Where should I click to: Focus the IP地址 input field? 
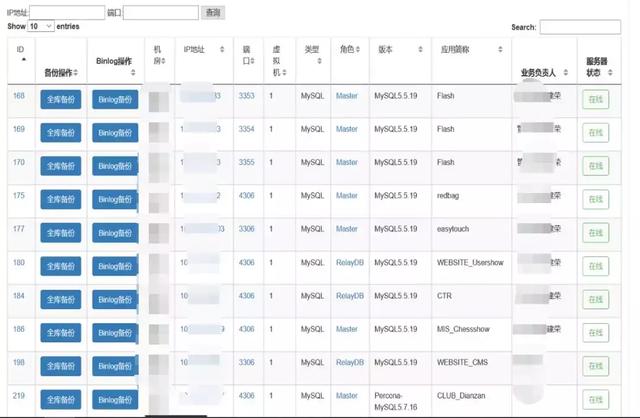(x=67, y=12)
